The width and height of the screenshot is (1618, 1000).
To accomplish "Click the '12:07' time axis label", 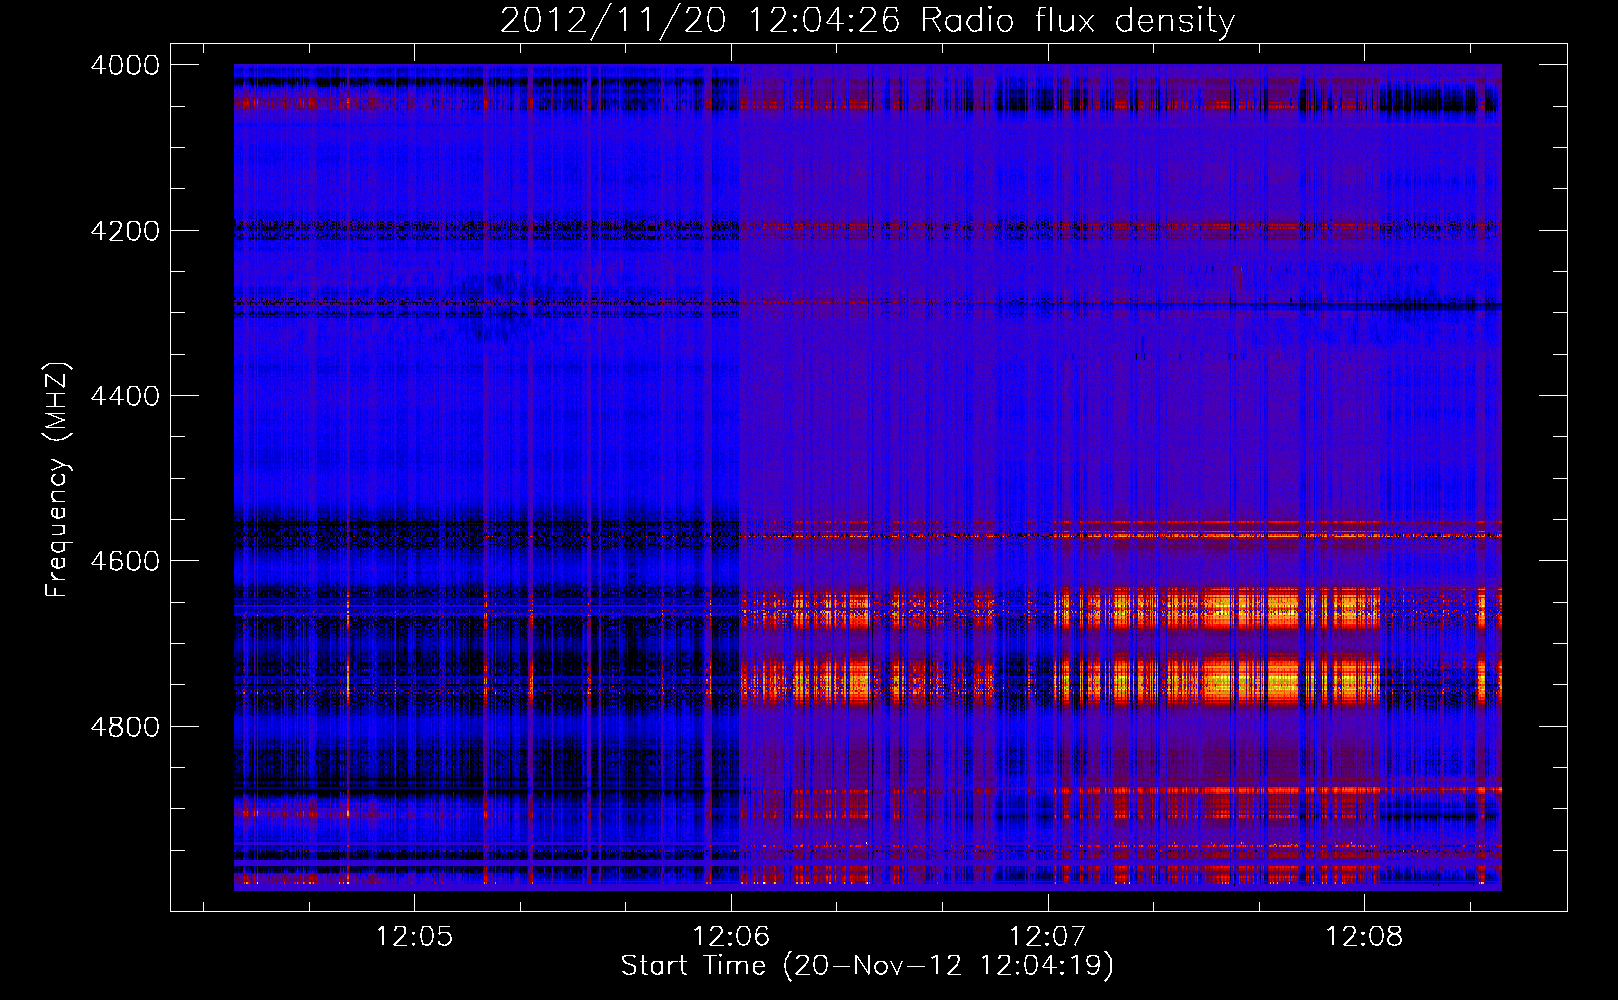I will click(1047, 937).
